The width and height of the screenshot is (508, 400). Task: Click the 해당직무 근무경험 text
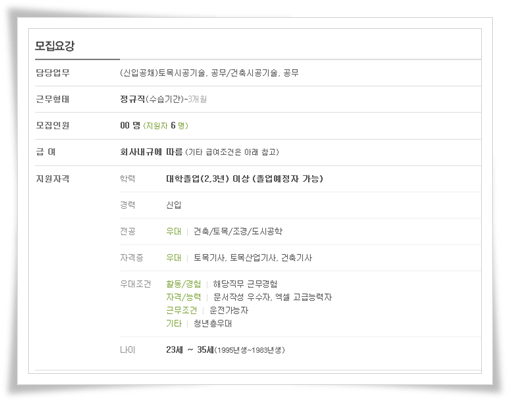pos(245,284)
